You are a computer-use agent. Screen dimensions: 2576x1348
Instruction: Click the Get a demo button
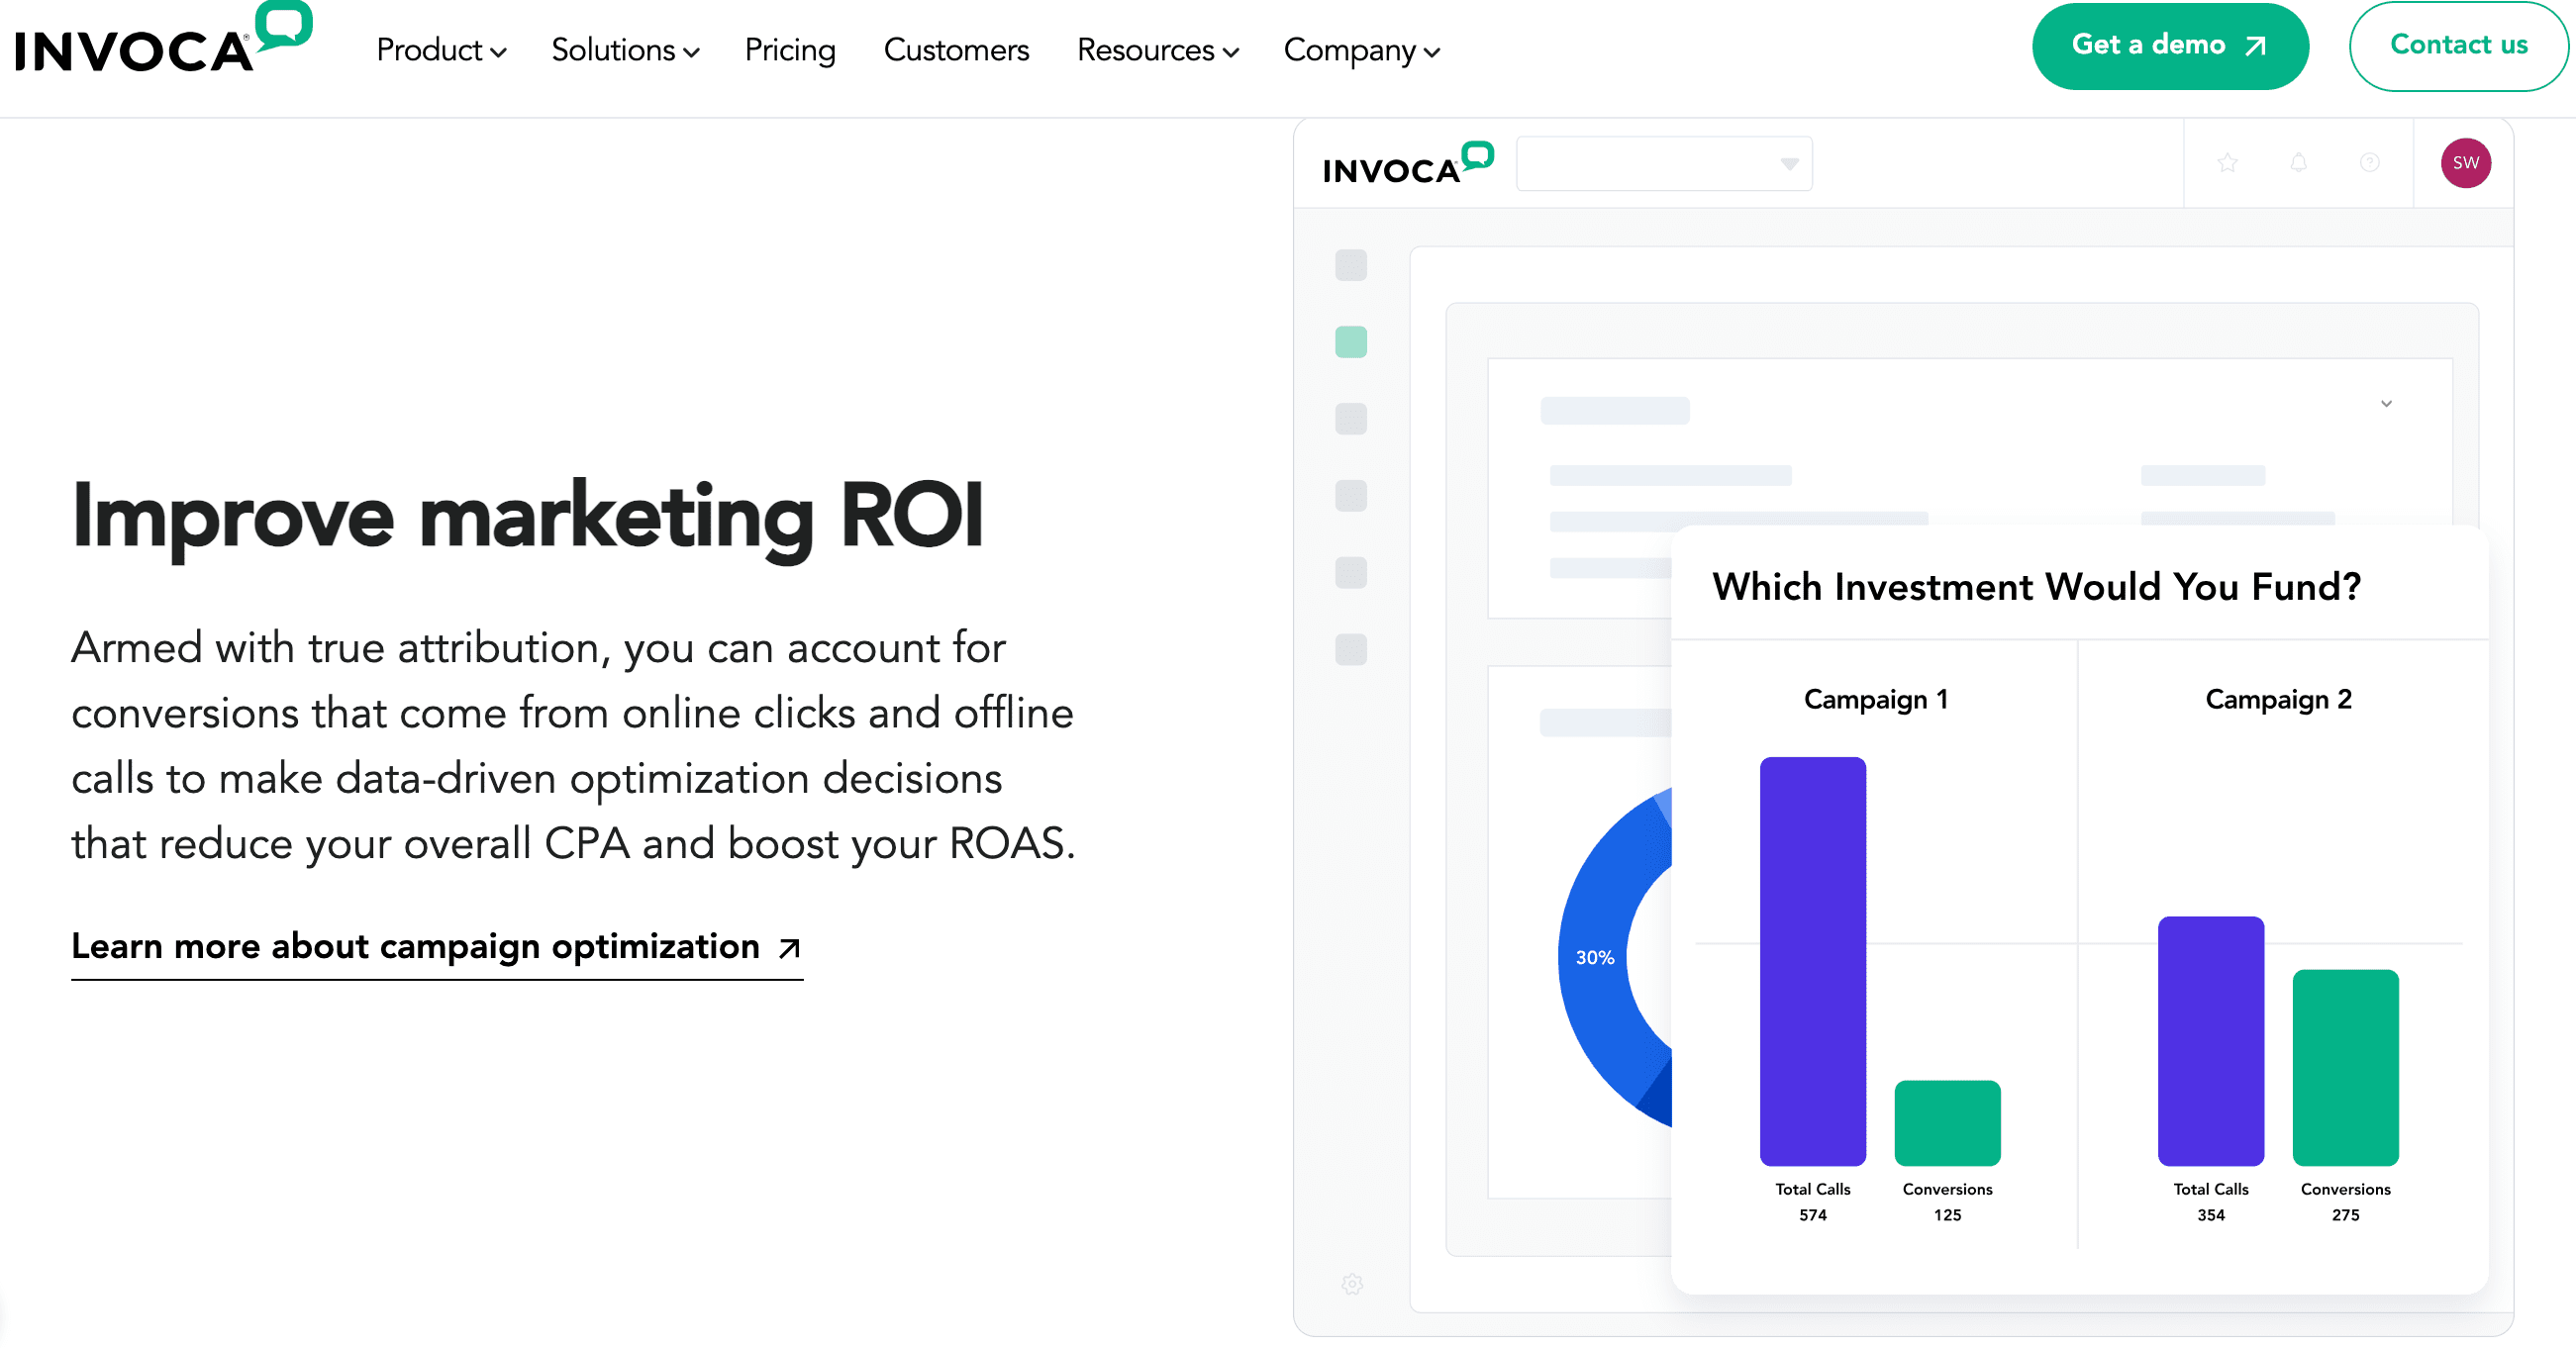coord(2169,46)
